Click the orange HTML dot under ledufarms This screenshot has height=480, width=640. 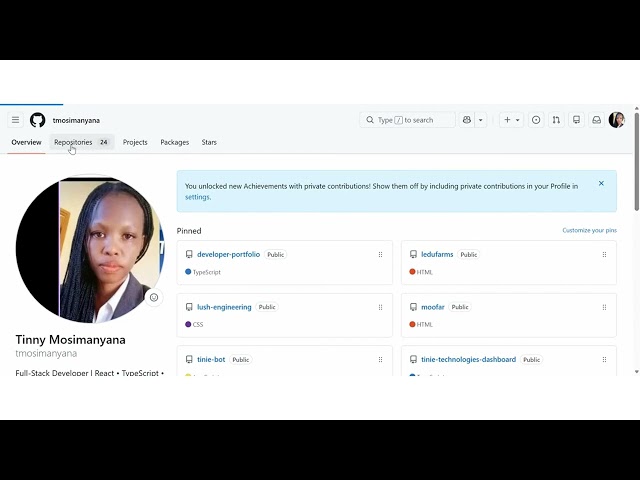point(412,272)
